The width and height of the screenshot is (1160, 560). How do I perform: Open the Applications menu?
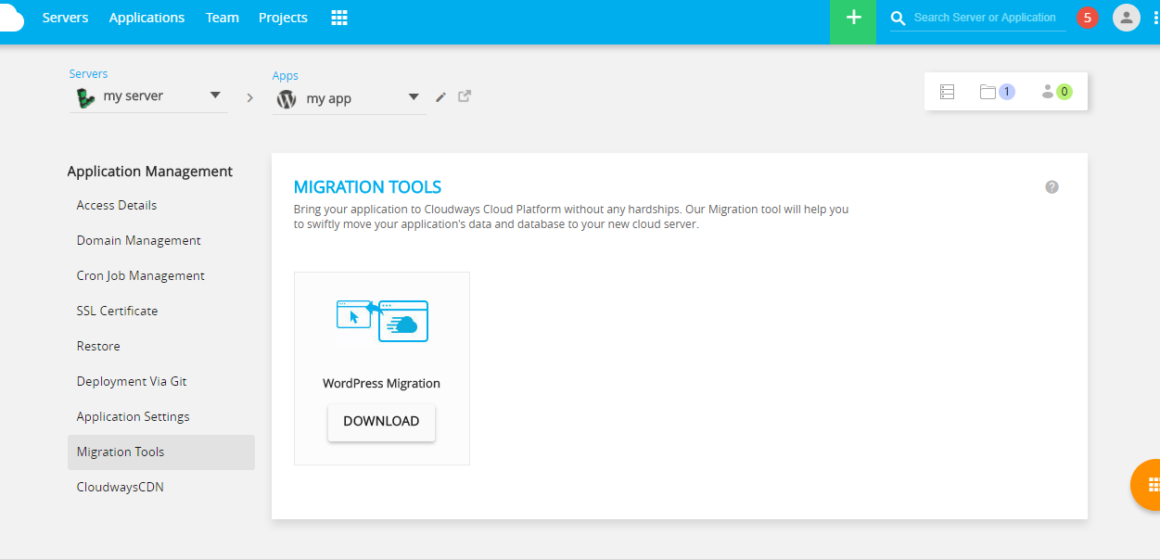tap(146, 18)
